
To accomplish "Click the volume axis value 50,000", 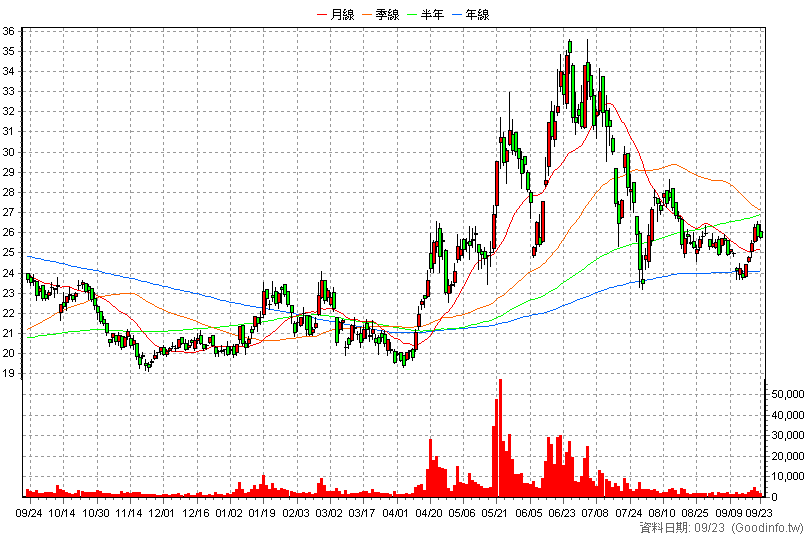I will (x=787, y=395).
